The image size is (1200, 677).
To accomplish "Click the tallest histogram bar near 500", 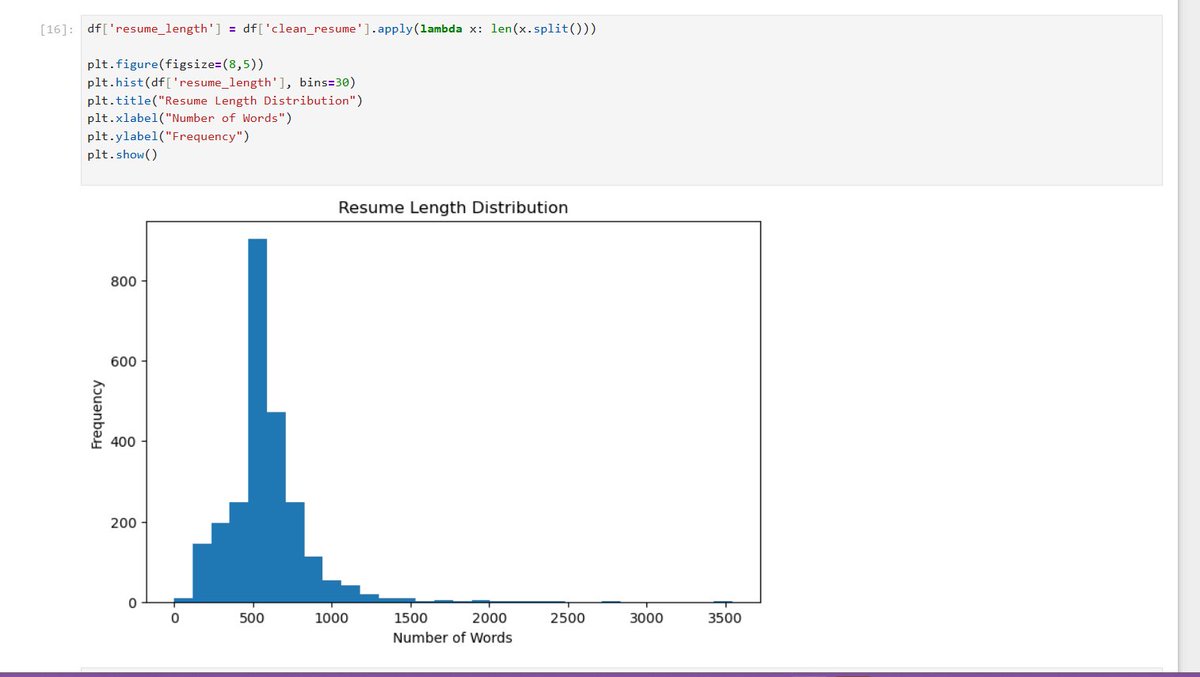I will 257,420.
